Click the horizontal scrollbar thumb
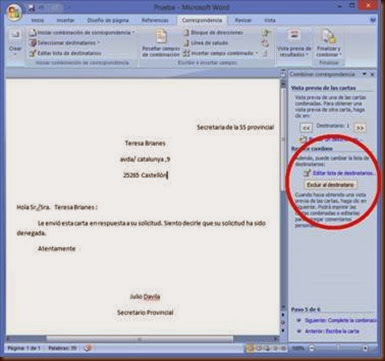This screenshot has width=385, height=361. point(139,339)
